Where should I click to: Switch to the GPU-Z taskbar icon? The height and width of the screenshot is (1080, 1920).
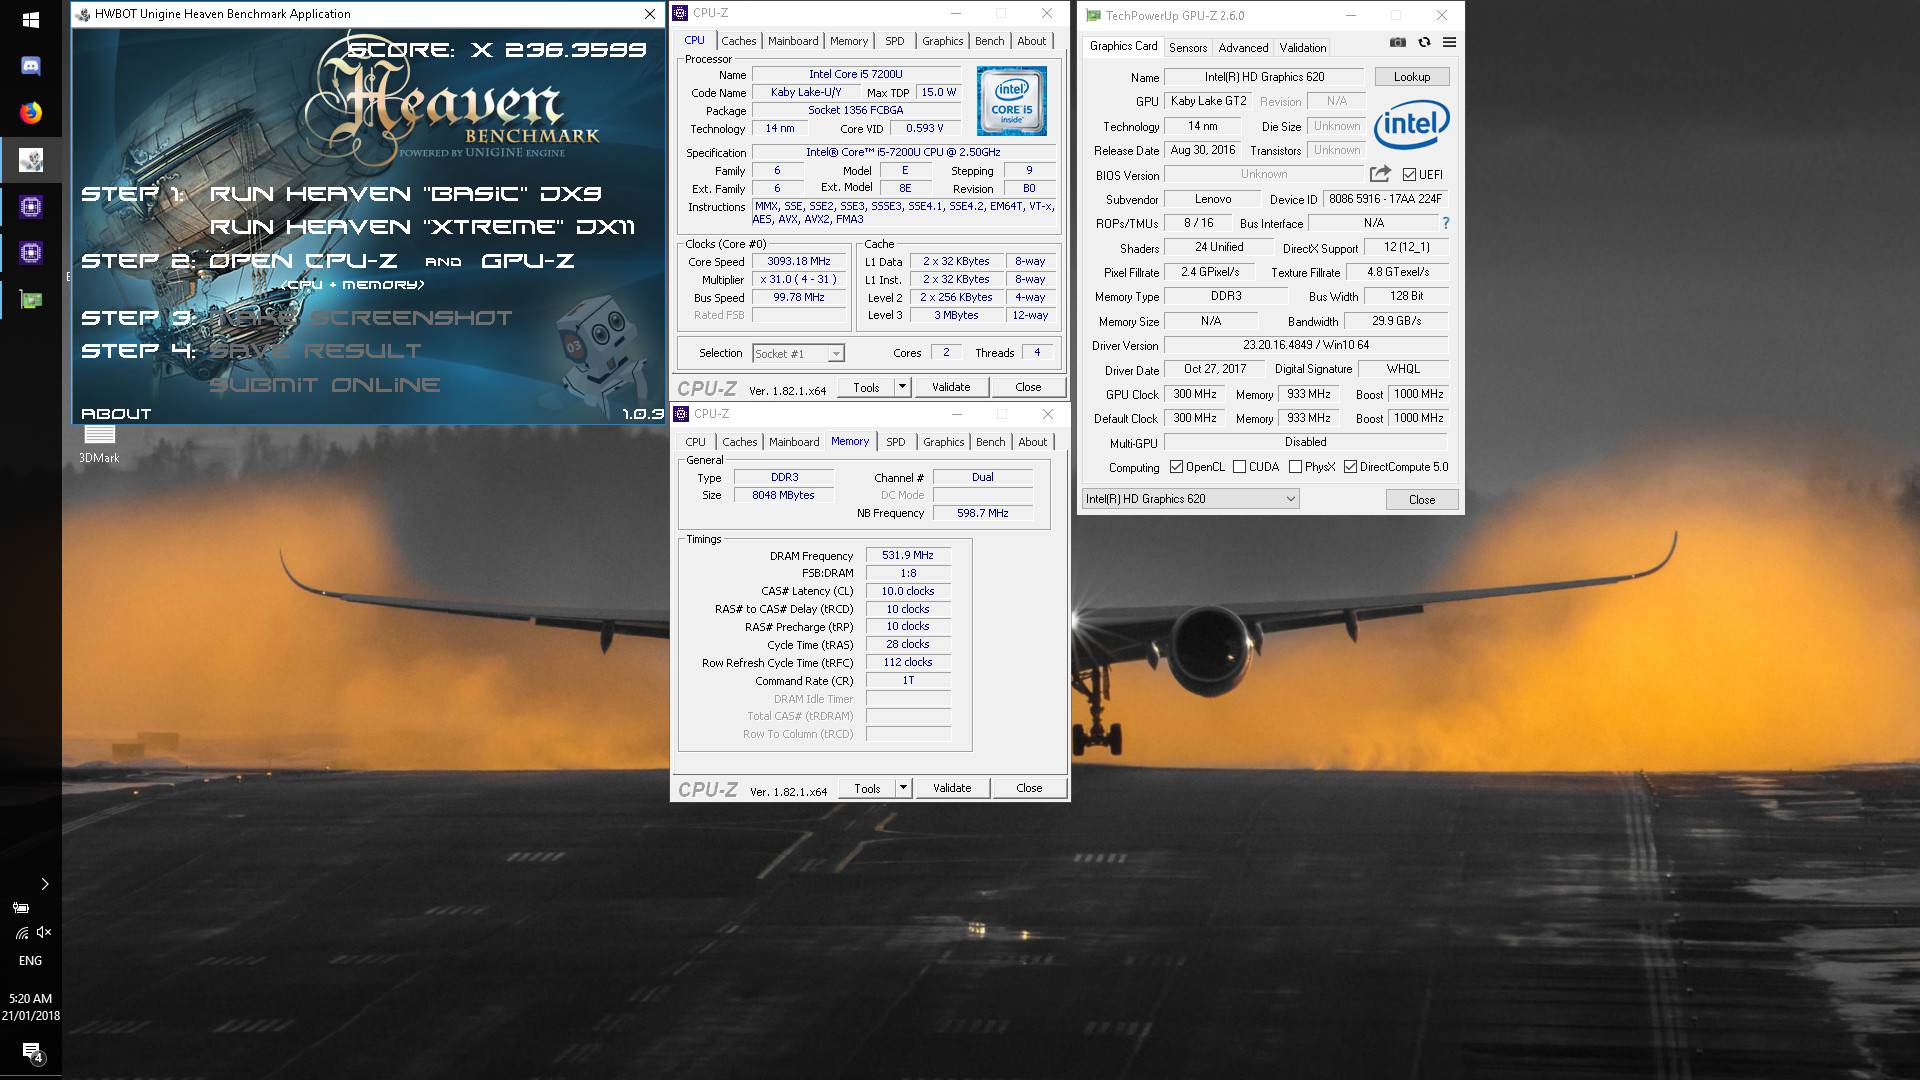pos(30,300)
